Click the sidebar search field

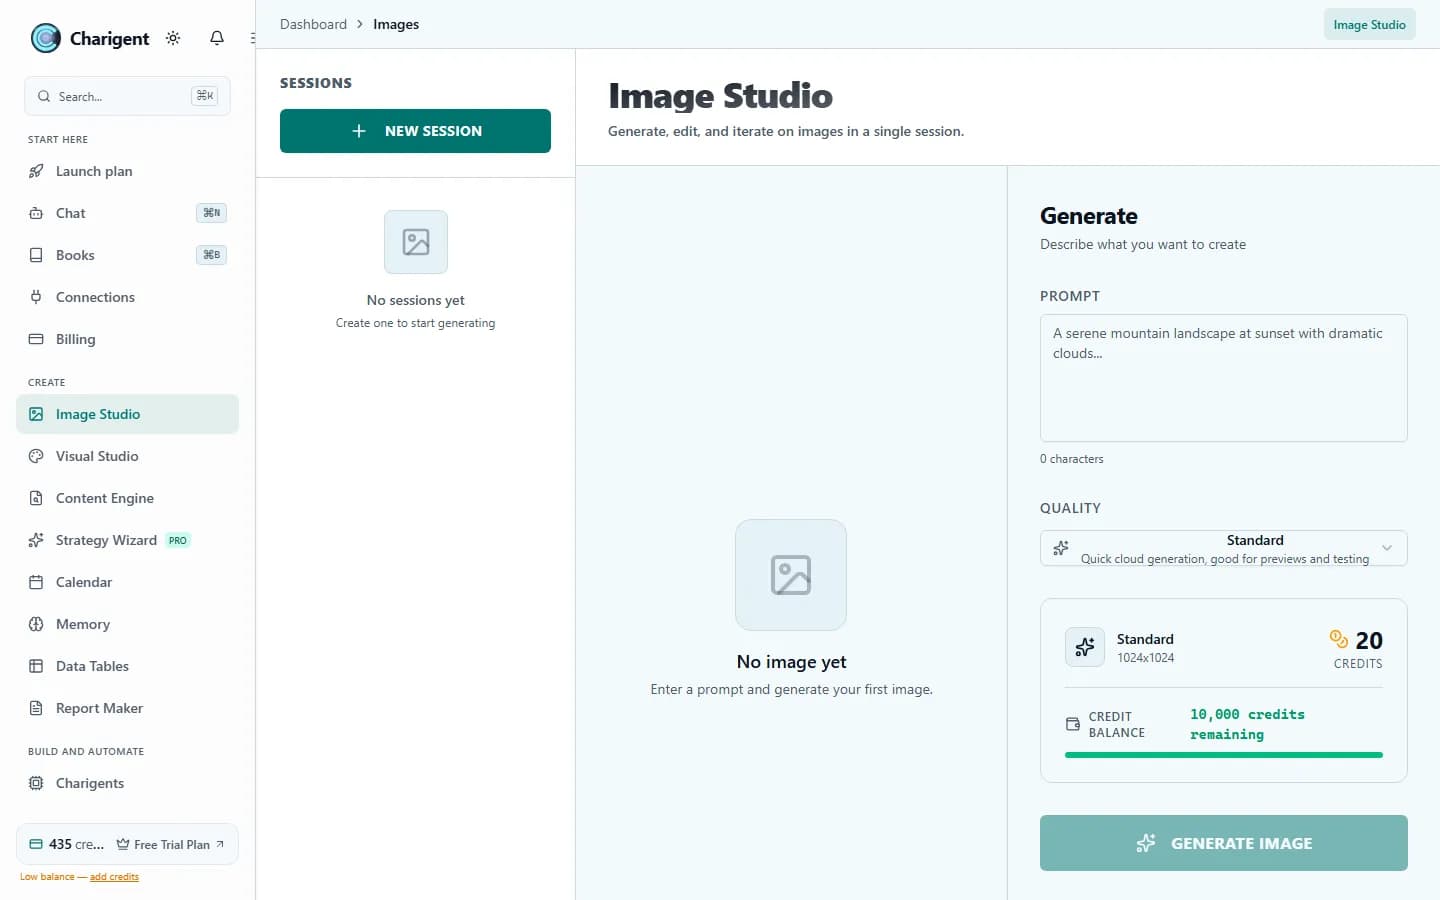click(127, 96)
